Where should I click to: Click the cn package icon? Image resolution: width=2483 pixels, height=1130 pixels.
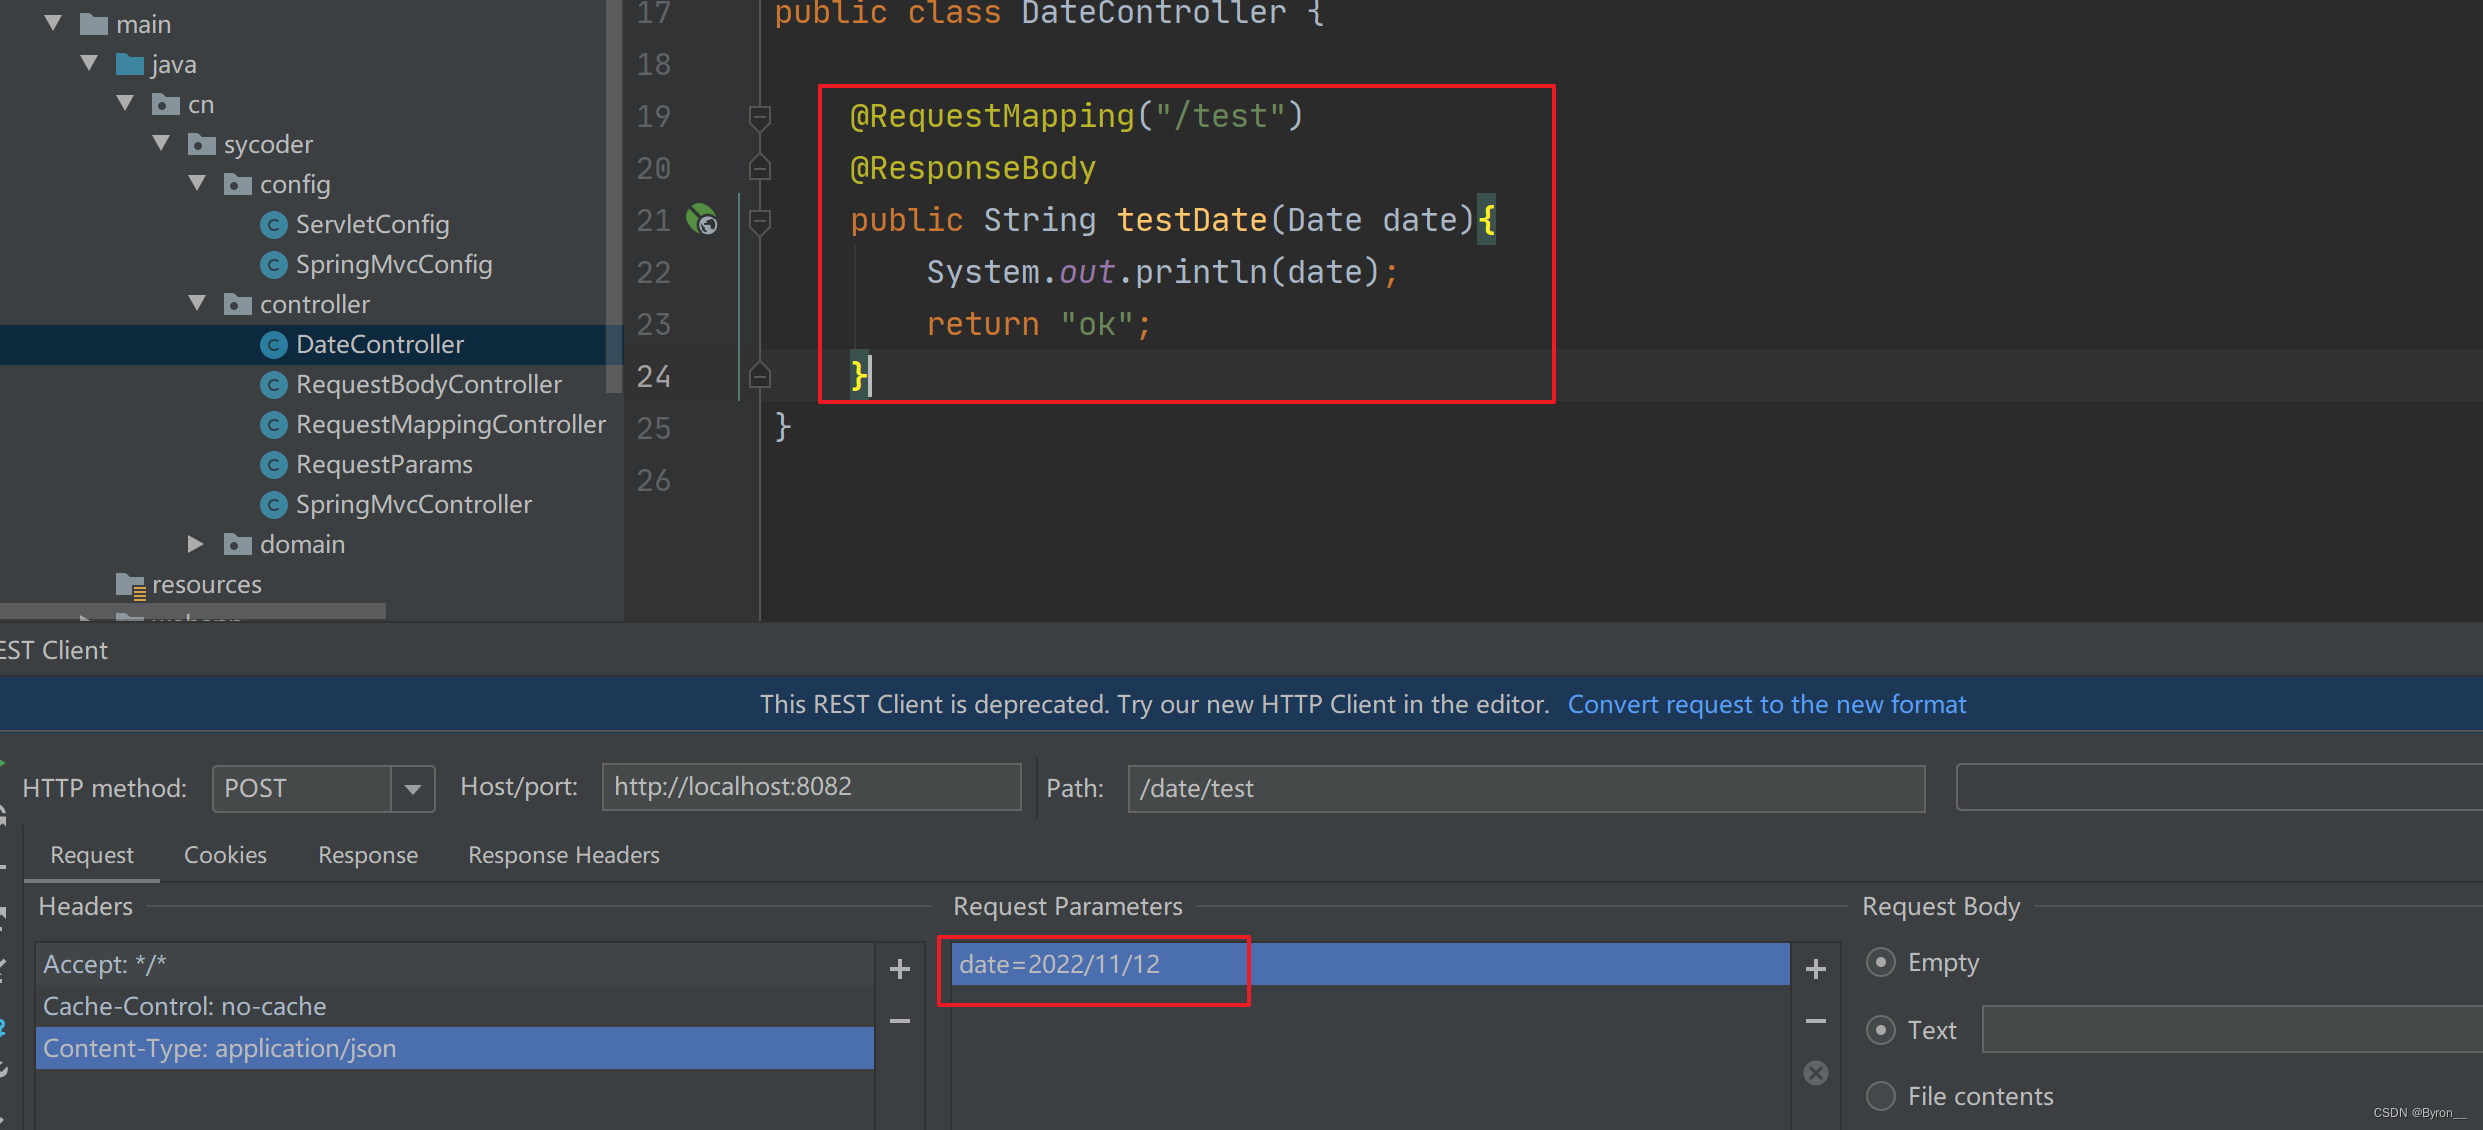166,104
